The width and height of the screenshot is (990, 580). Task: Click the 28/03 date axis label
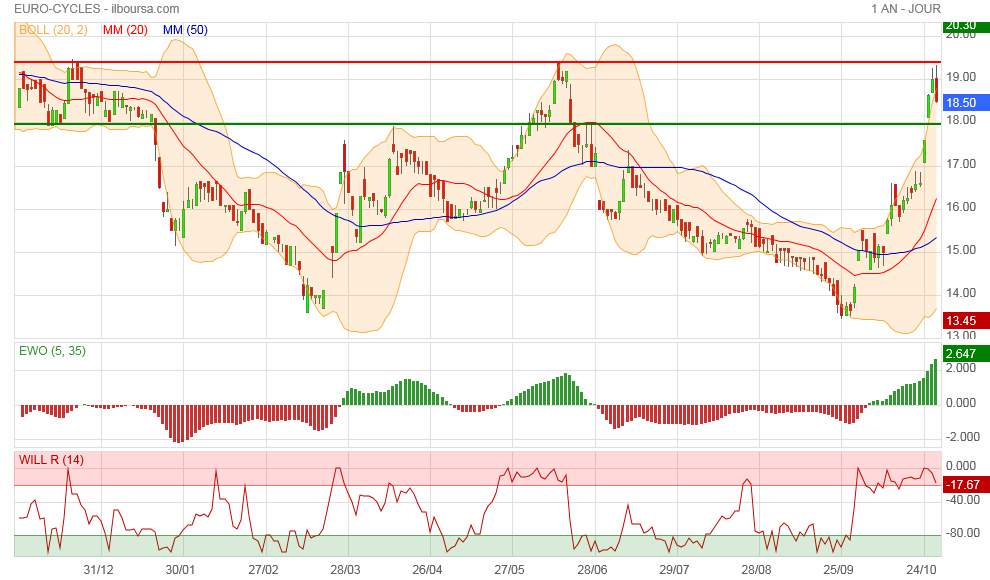click(345, 570)
